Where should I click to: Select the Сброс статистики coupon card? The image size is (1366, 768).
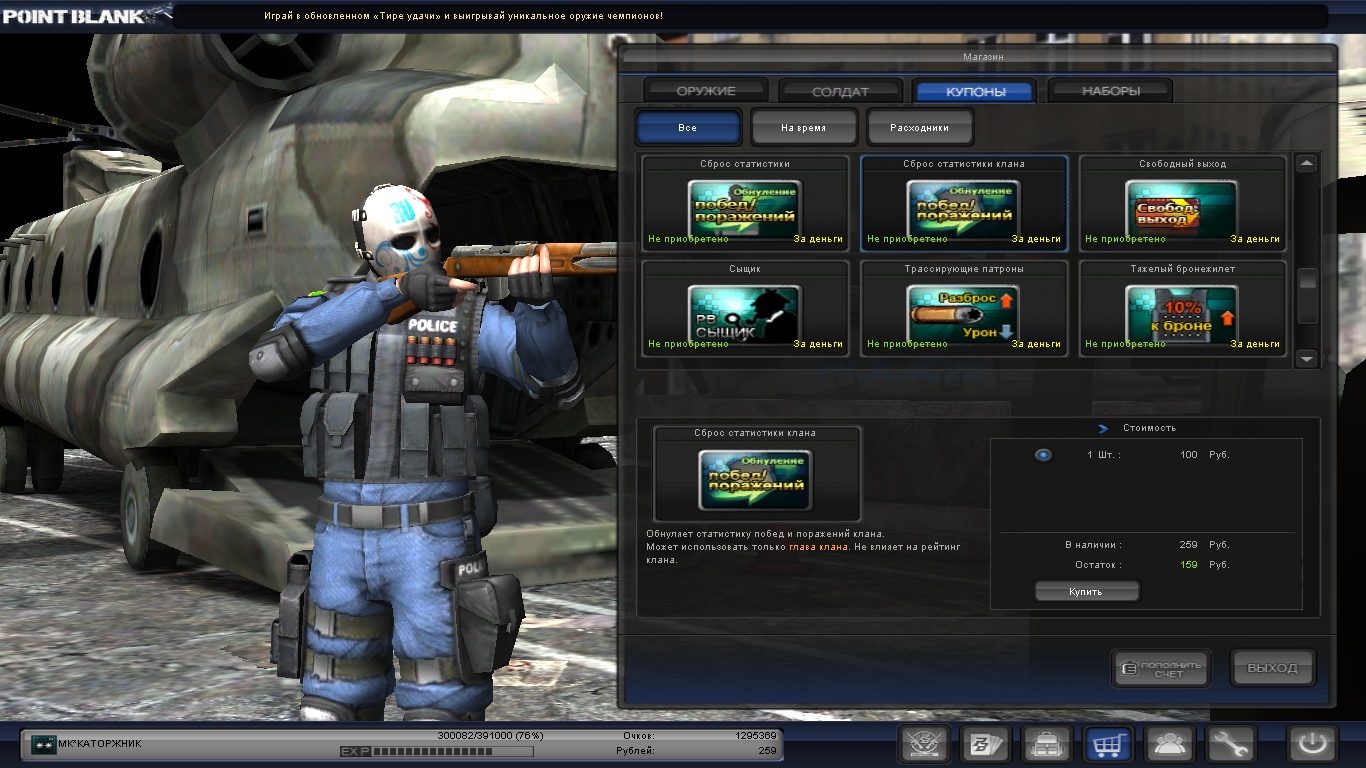click(745, 203)
